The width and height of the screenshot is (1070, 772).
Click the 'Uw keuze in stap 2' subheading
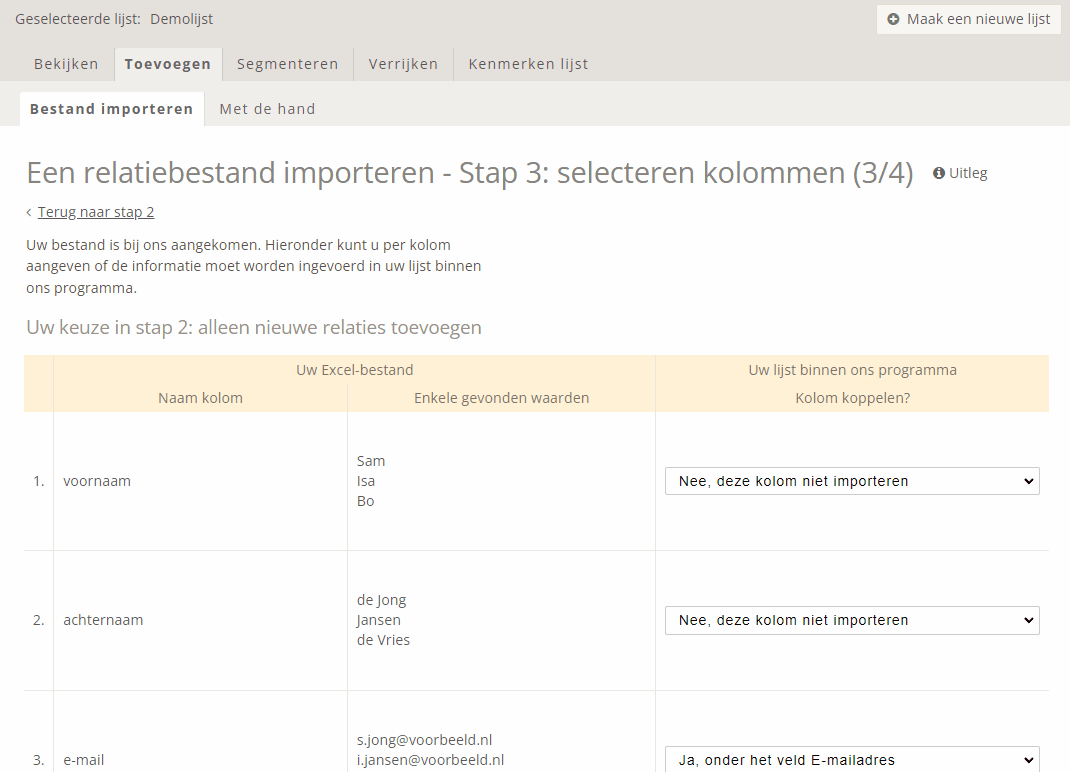tap(254, 328)
